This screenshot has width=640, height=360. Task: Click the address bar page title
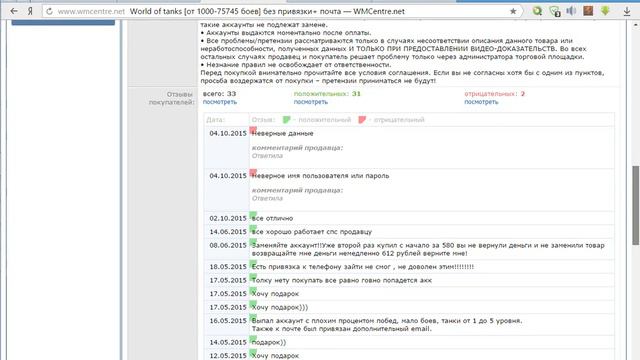point(267,11)
